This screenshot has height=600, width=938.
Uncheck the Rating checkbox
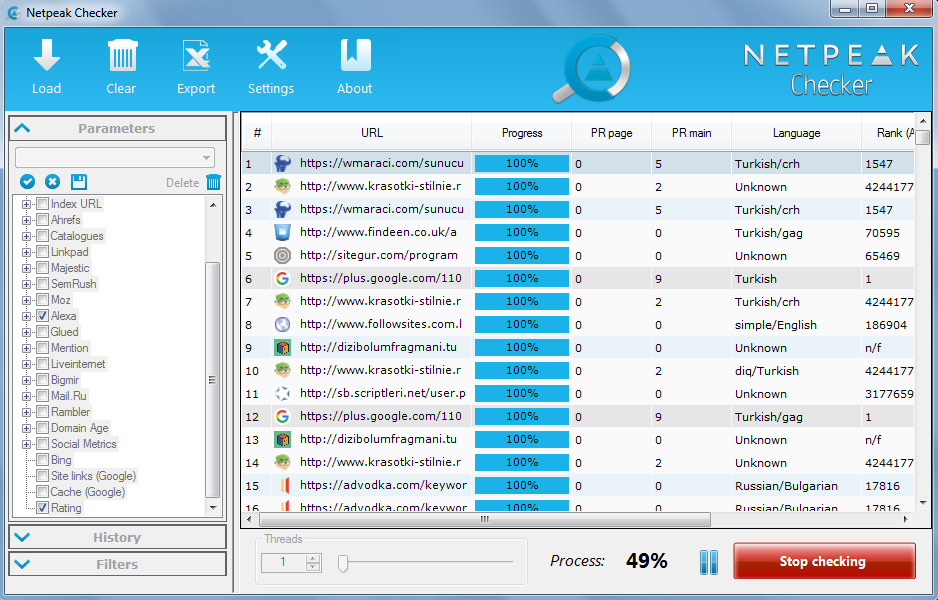pos(42,508)
